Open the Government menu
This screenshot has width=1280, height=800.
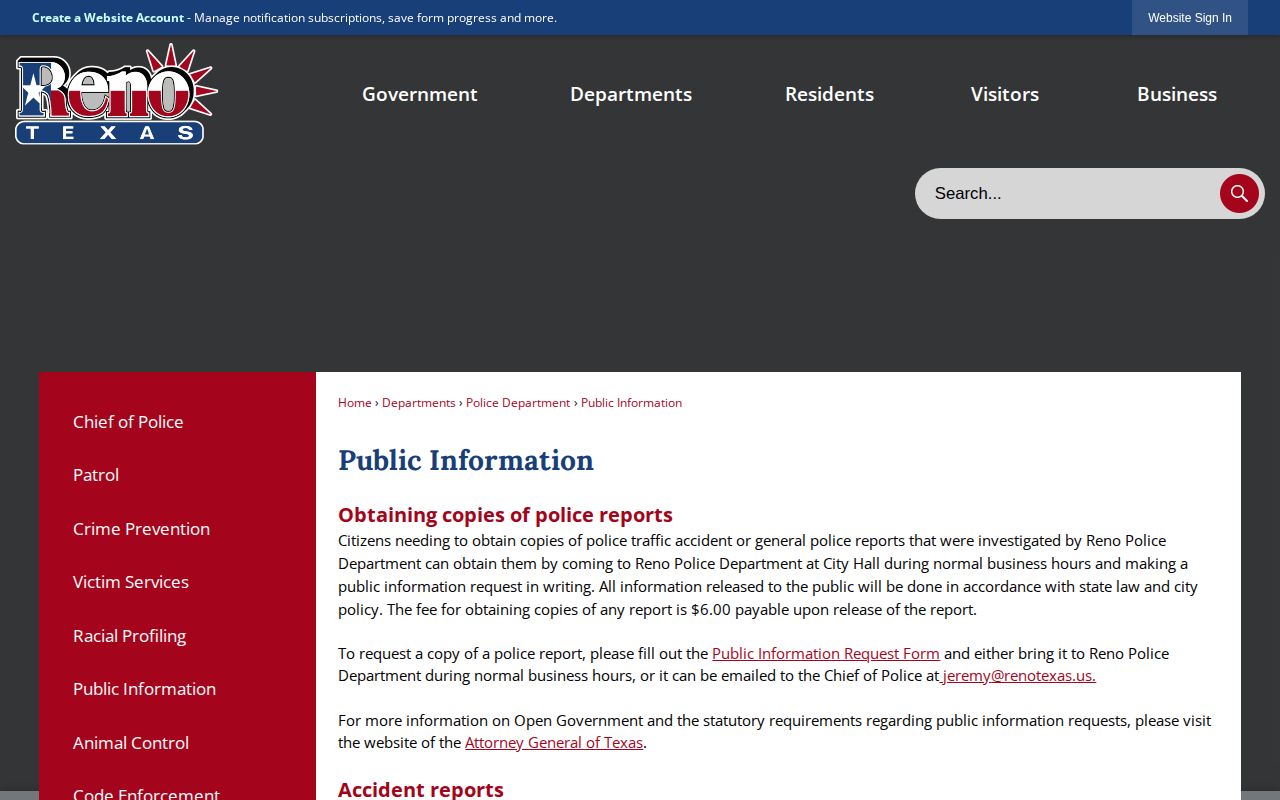pyautogui.click(x=420, y=94)
